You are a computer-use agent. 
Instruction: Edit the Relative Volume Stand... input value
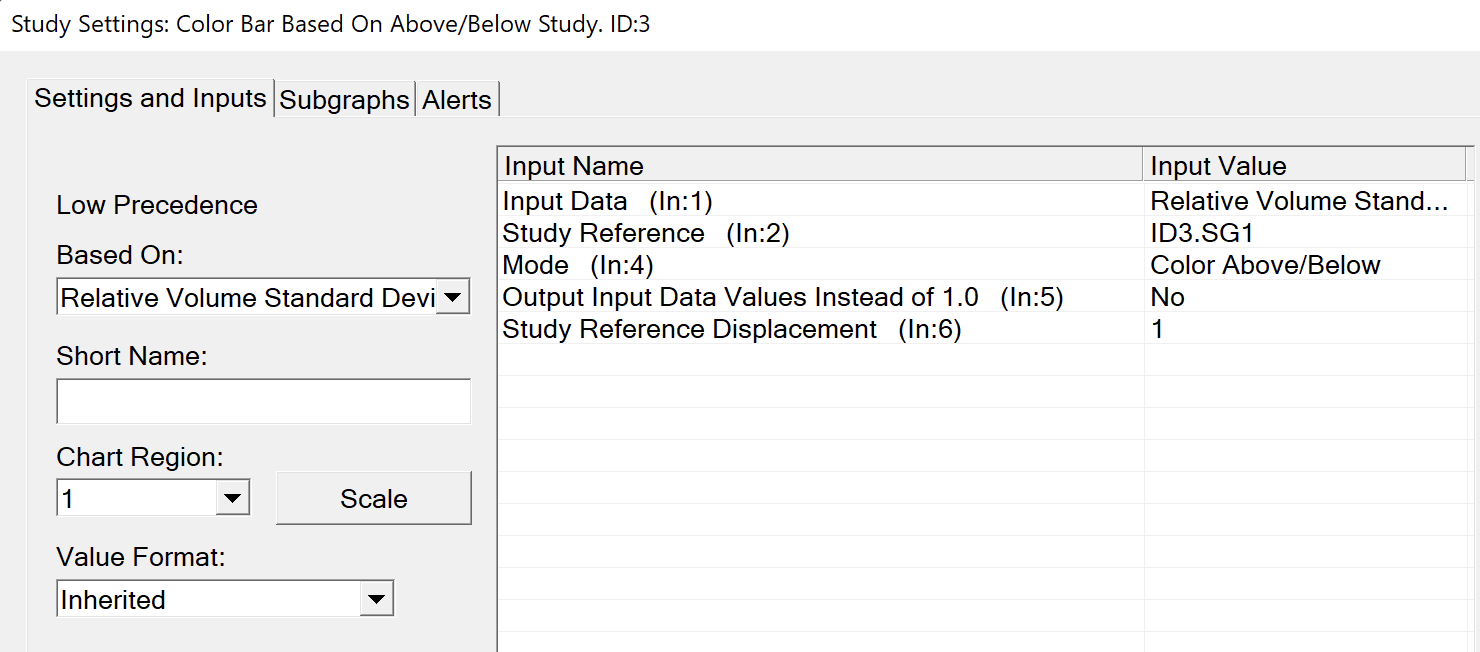click(1298, 201)
